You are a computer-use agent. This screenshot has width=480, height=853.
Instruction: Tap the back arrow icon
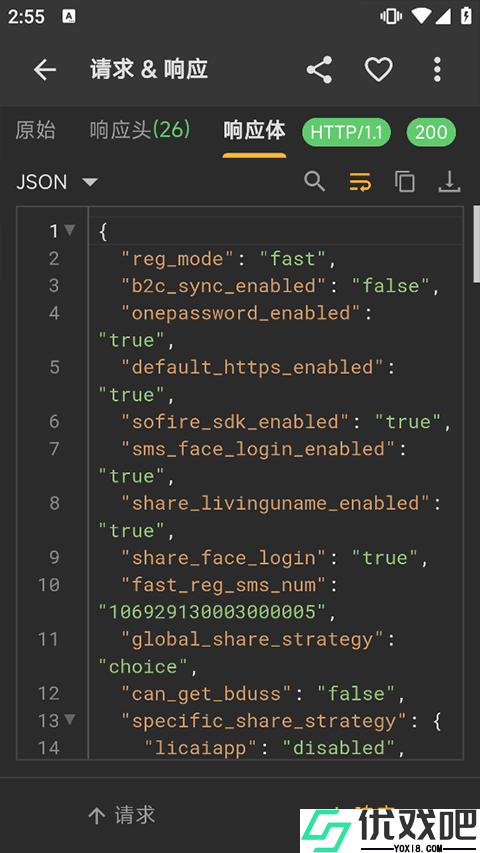[45, 70]
